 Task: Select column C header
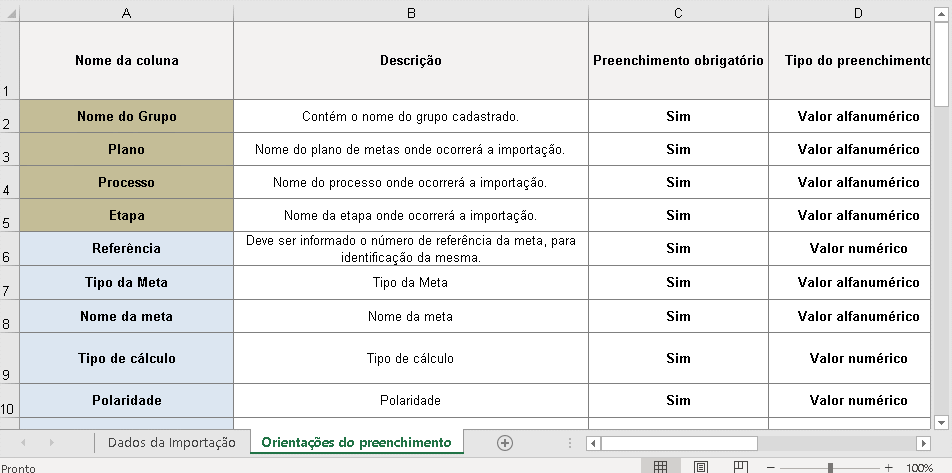pyautogui.click(x=678, y=13)
